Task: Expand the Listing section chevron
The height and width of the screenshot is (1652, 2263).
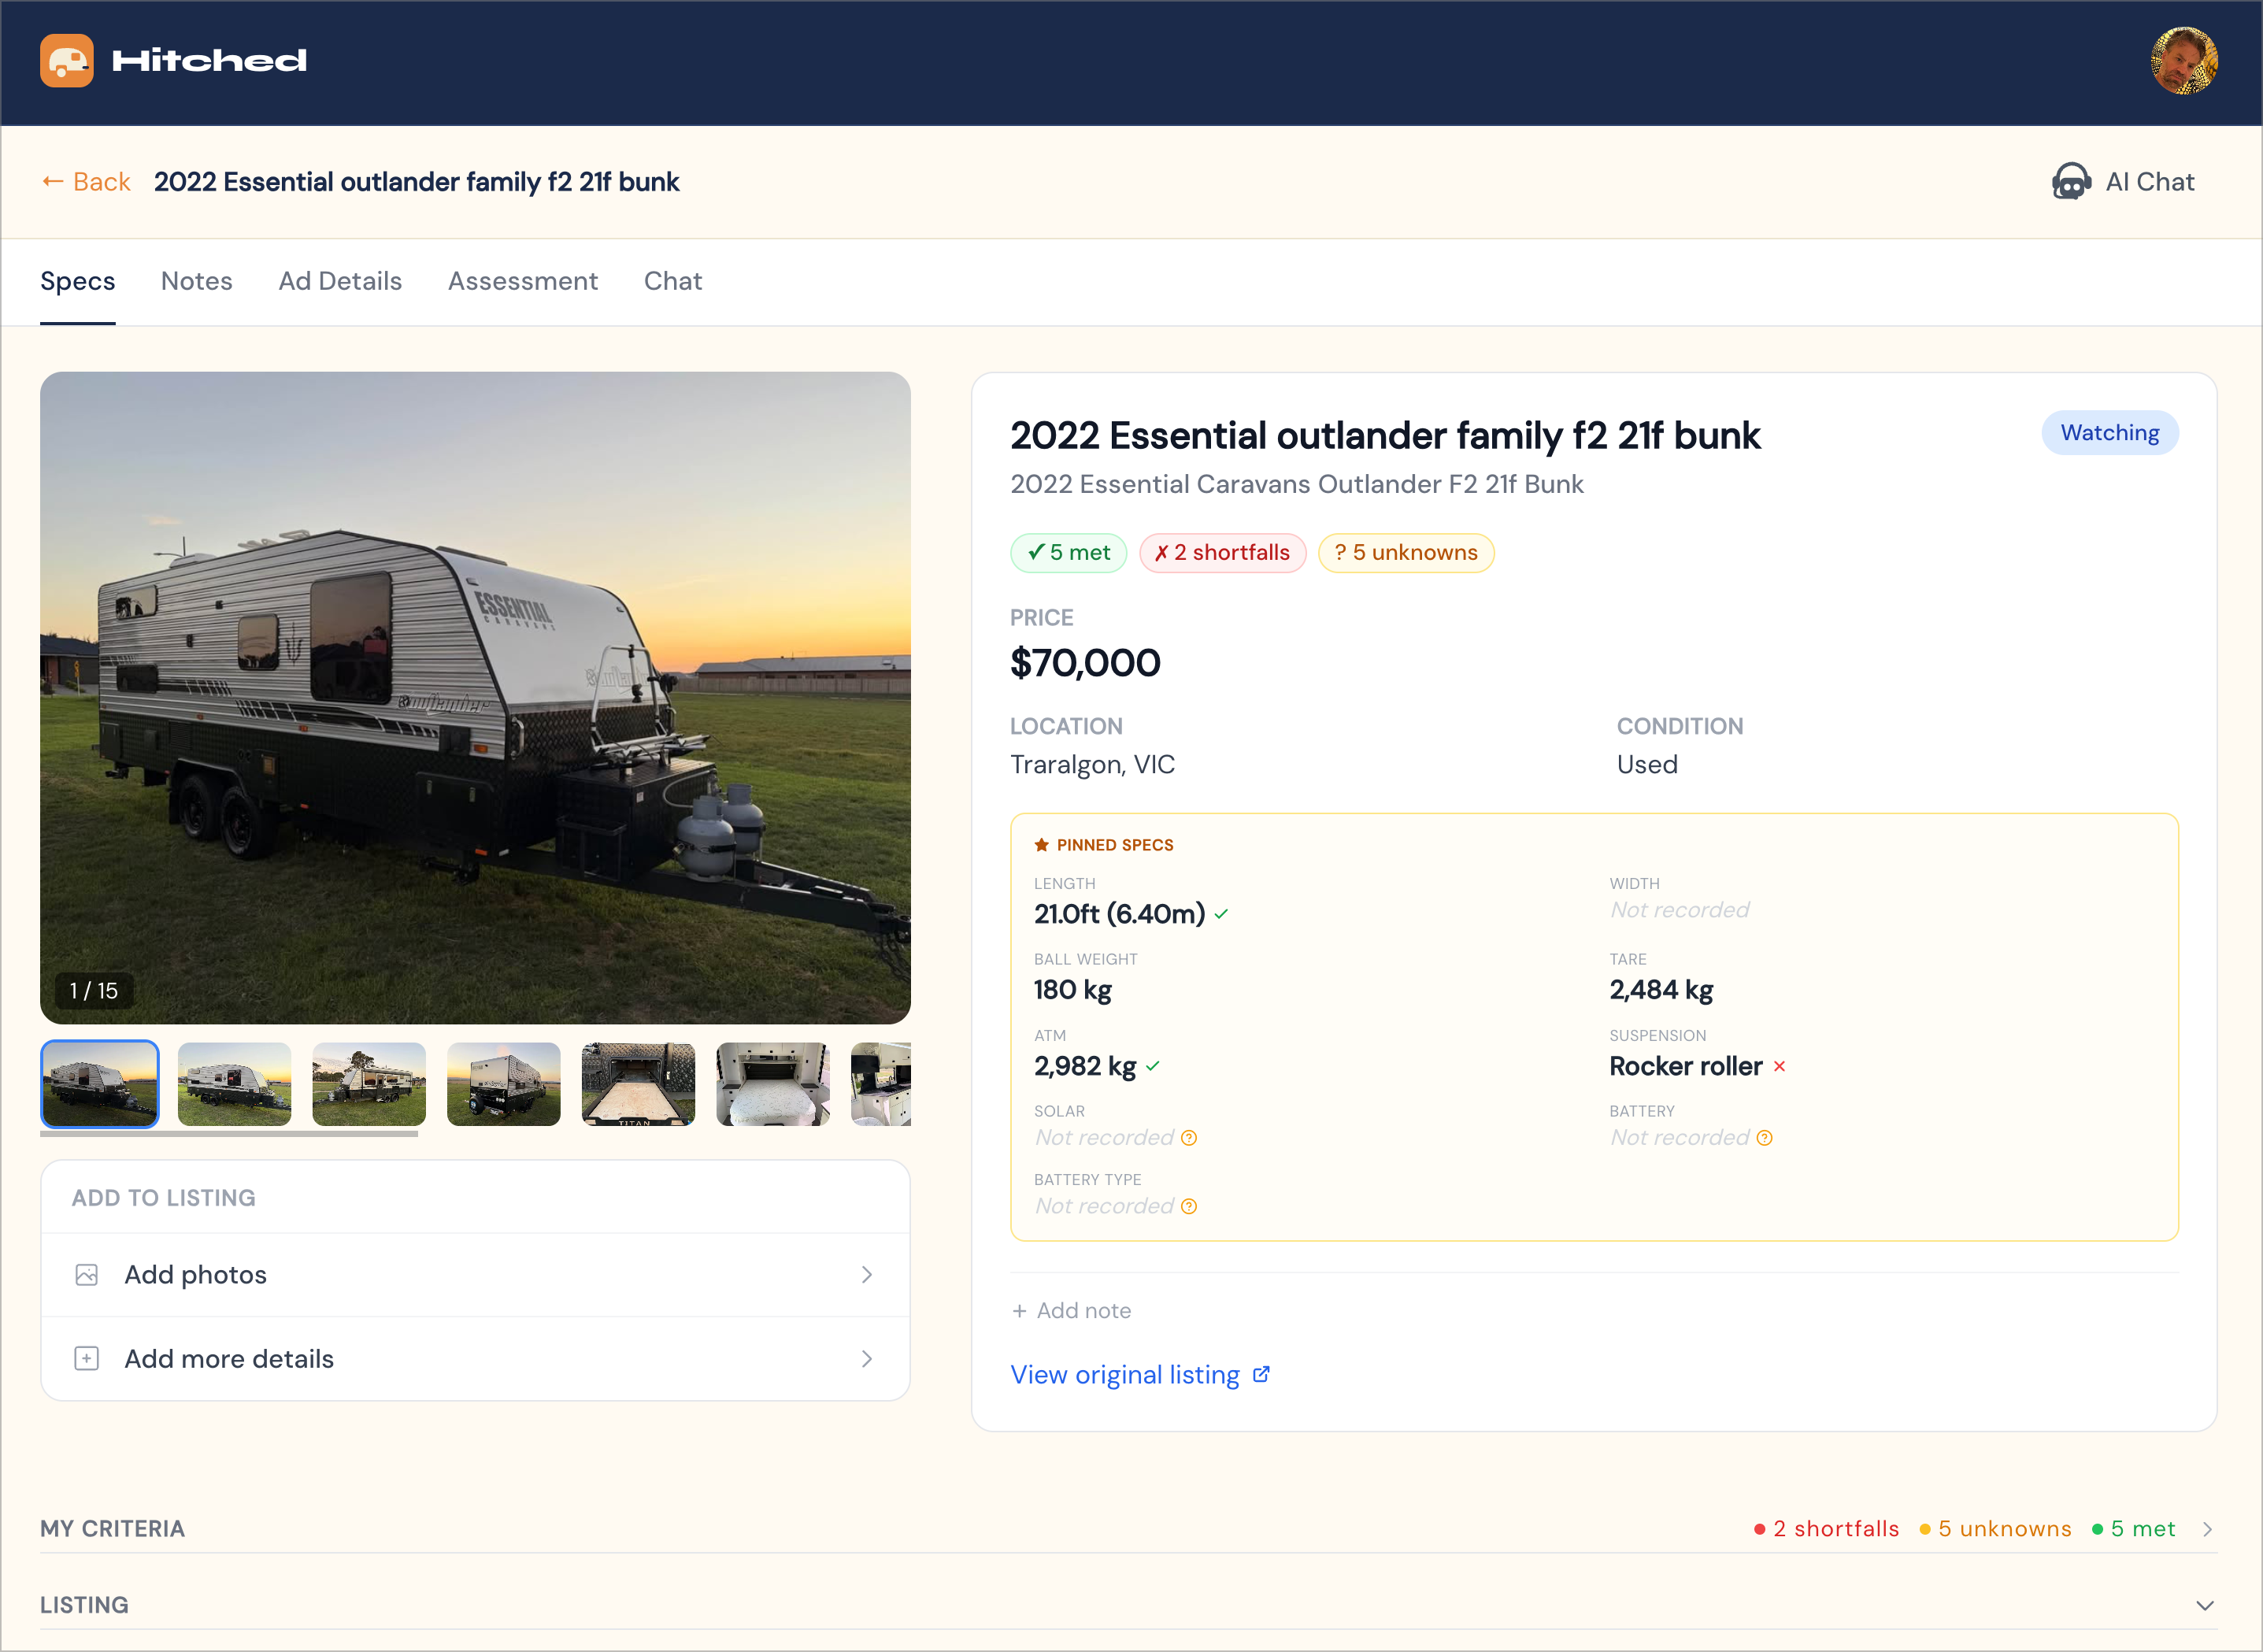Action: click(2205, 1606)
